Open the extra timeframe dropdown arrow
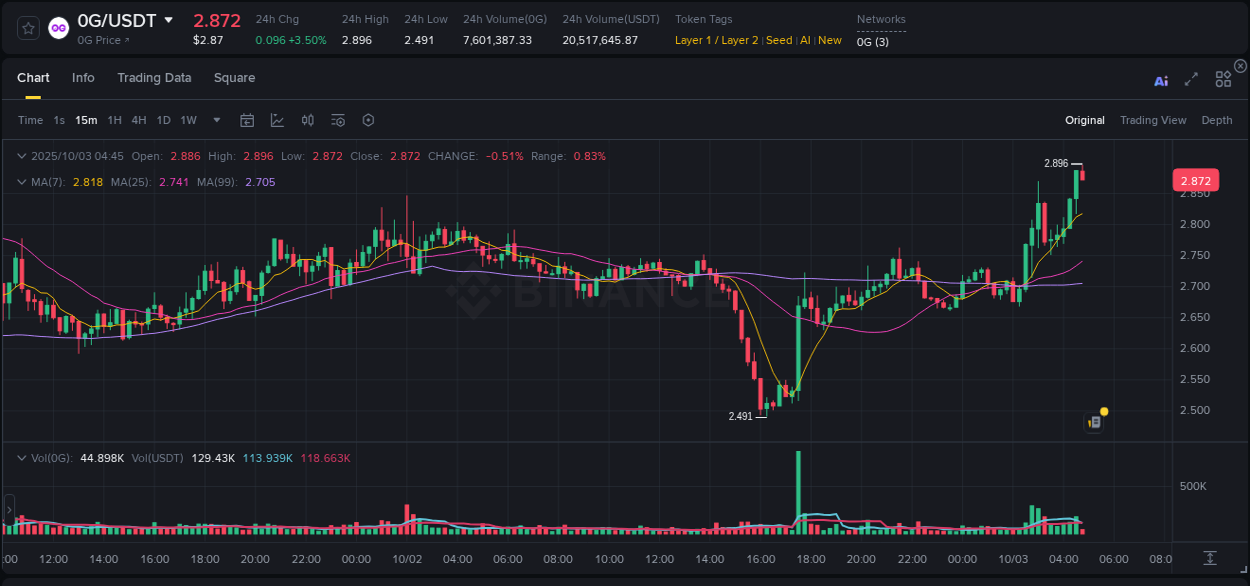This screenshot has width=1250, height=586. [x=215, y=120]
